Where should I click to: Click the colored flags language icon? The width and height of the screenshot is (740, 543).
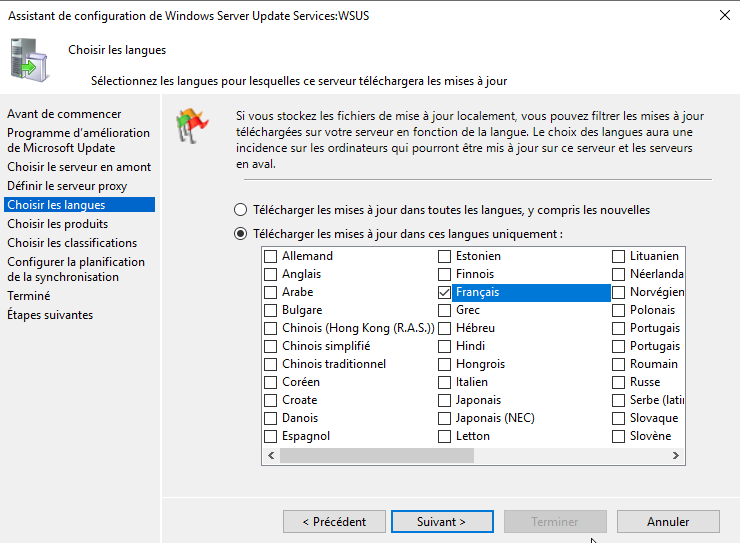click(x=191, y=125)
